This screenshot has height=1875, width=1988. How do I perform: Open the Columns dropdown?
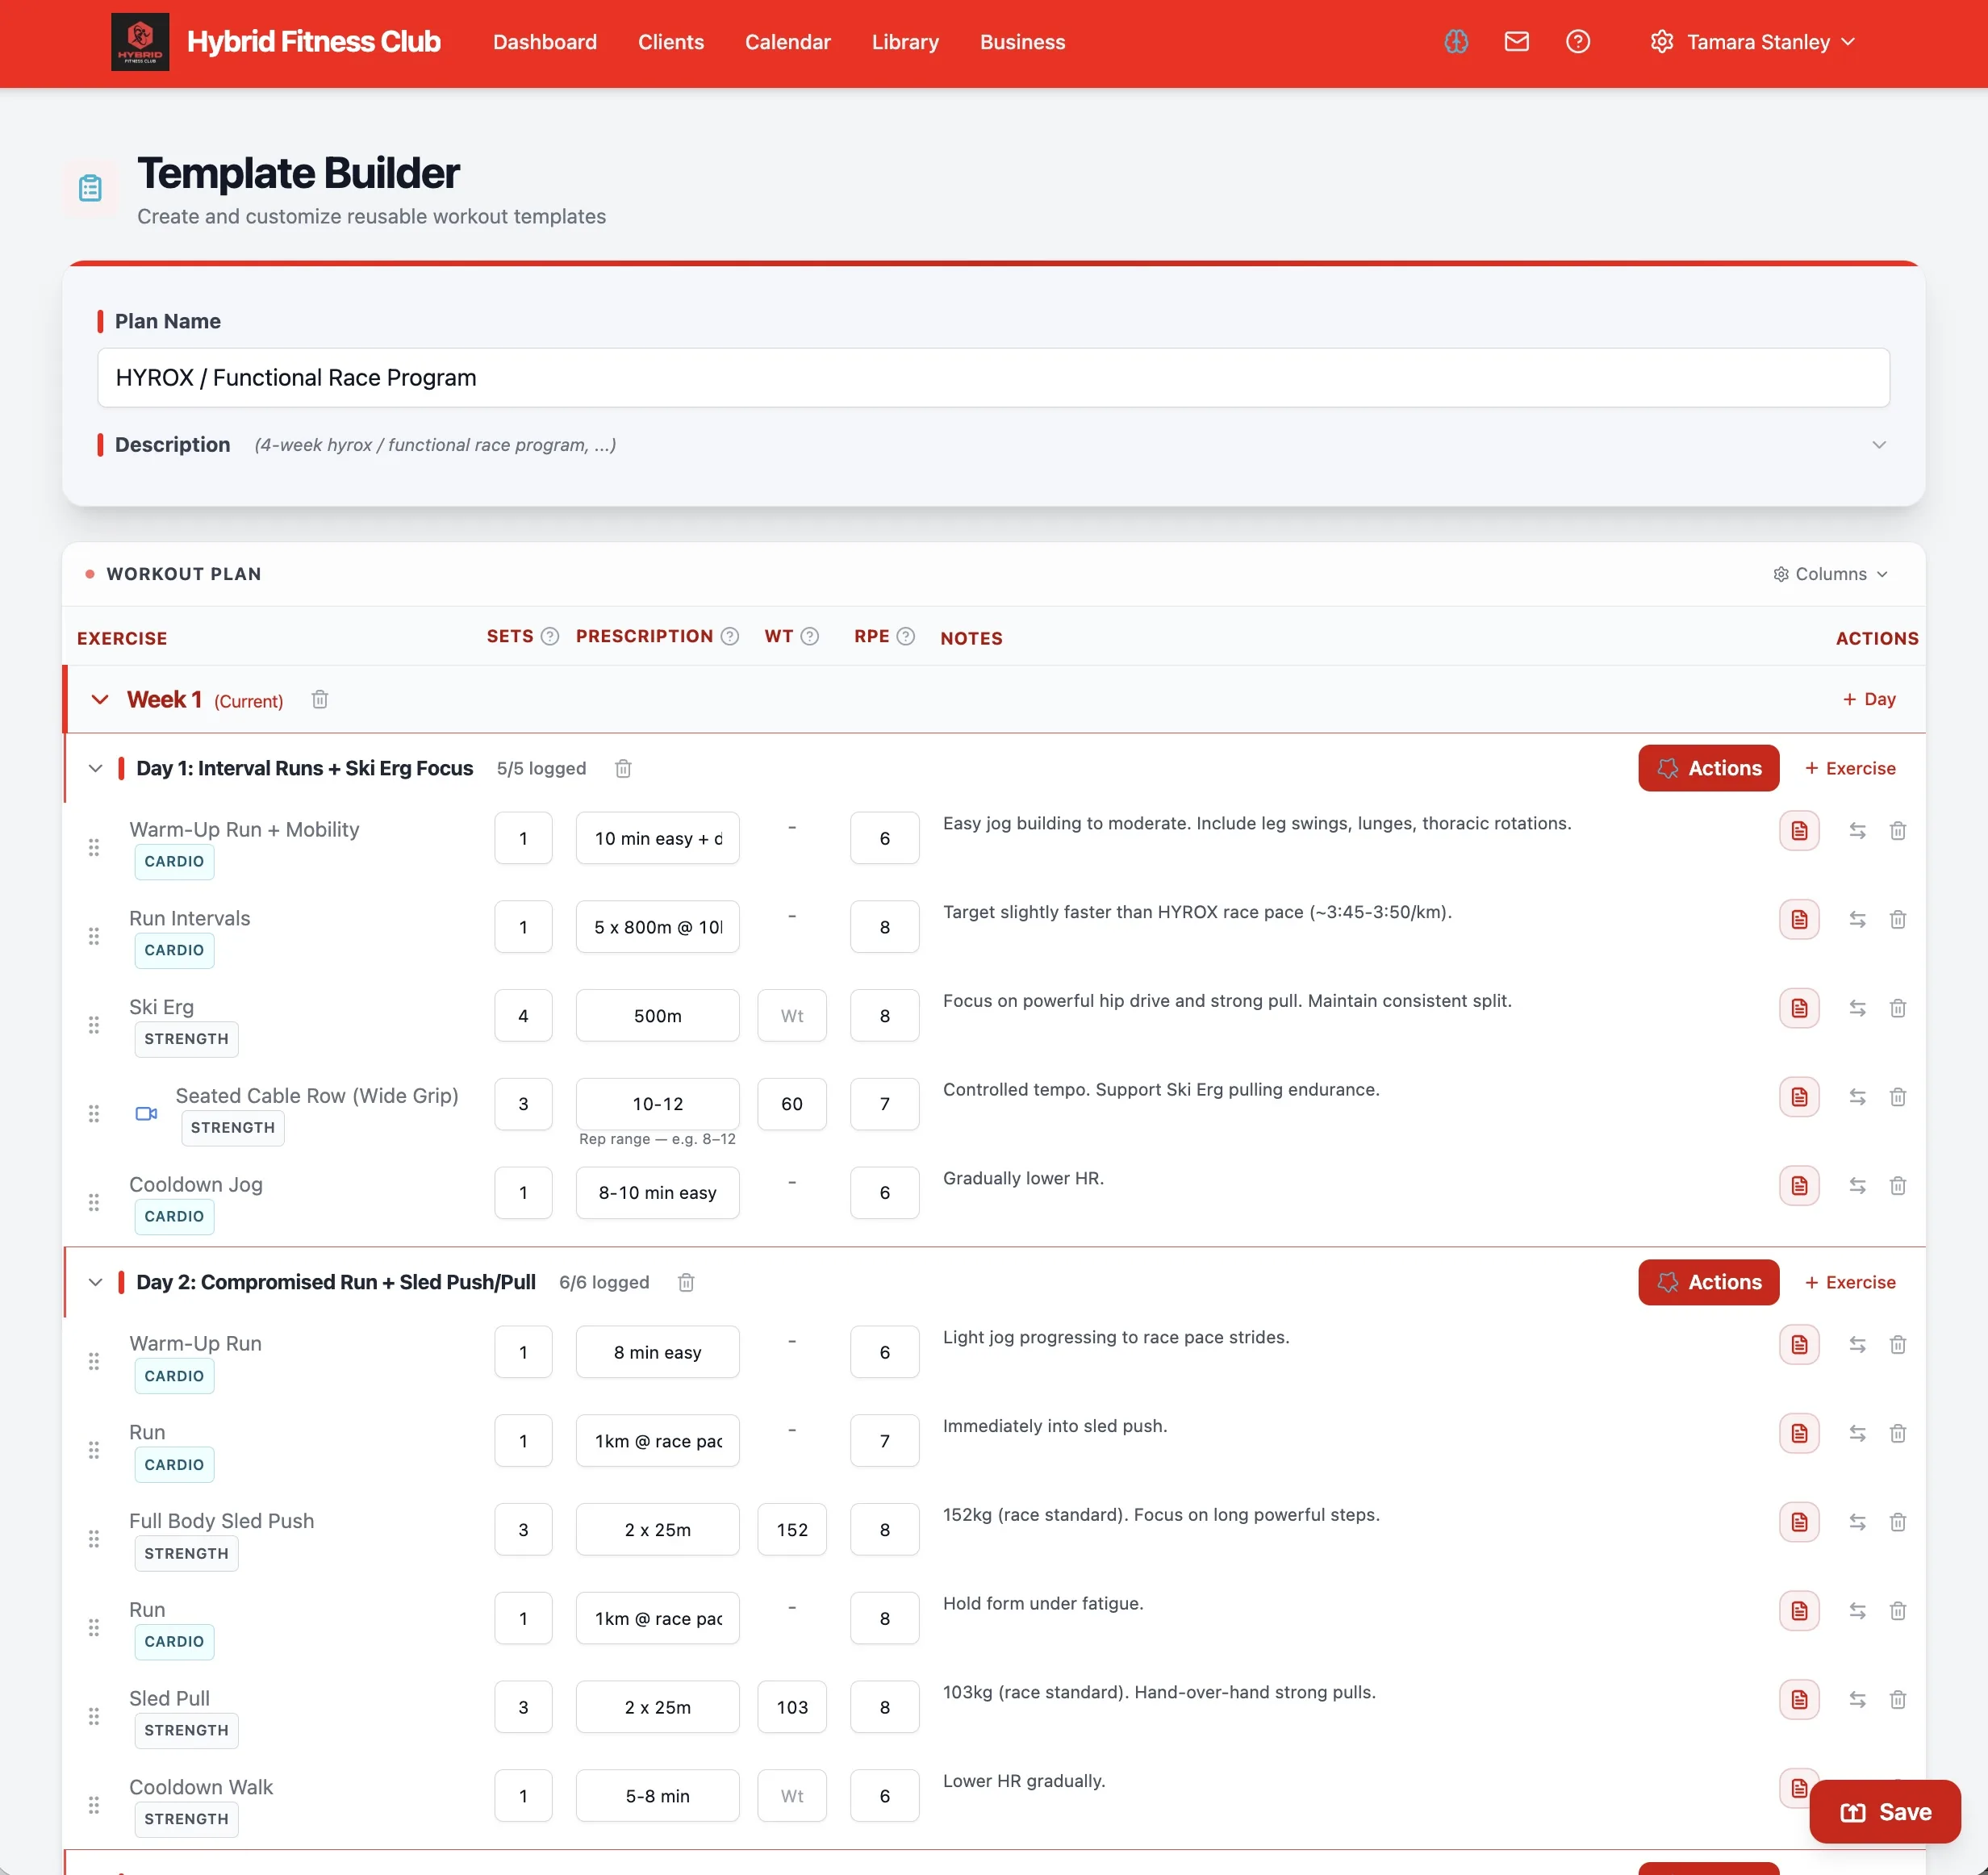coord(1830,574)
